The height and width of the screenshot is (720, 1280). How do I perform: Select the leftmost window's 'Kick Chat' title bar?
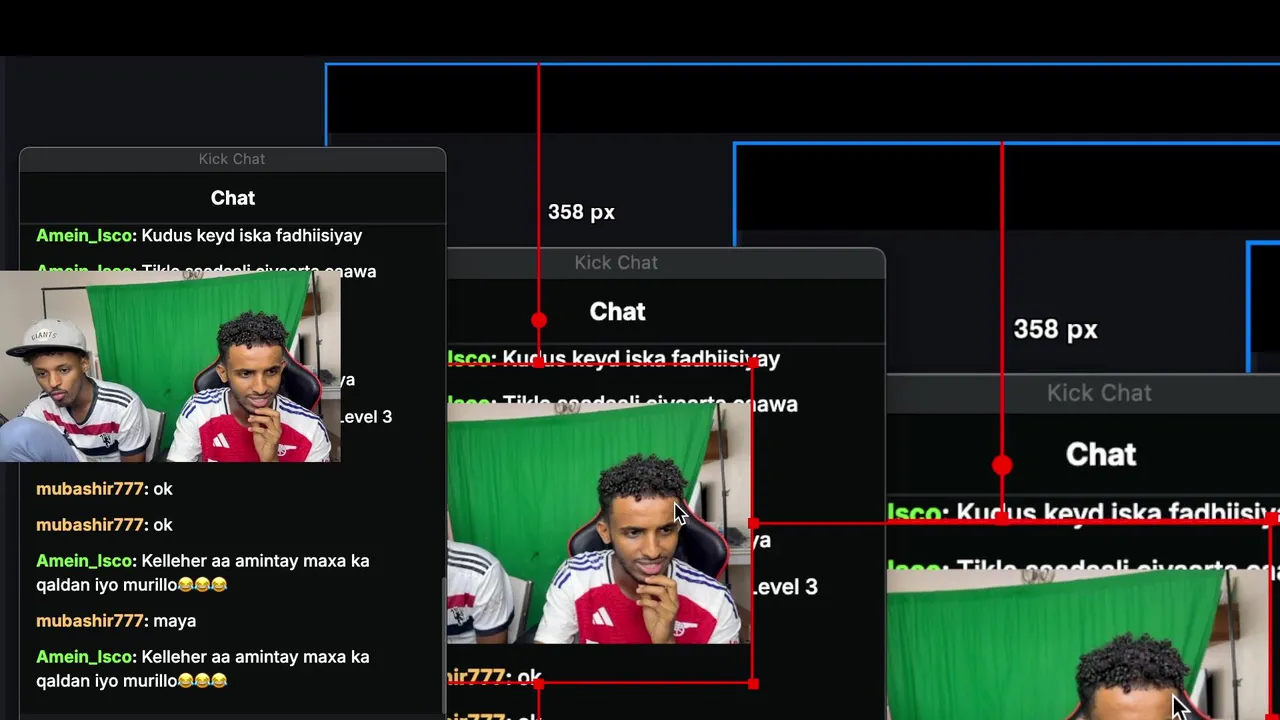point(232,159)
